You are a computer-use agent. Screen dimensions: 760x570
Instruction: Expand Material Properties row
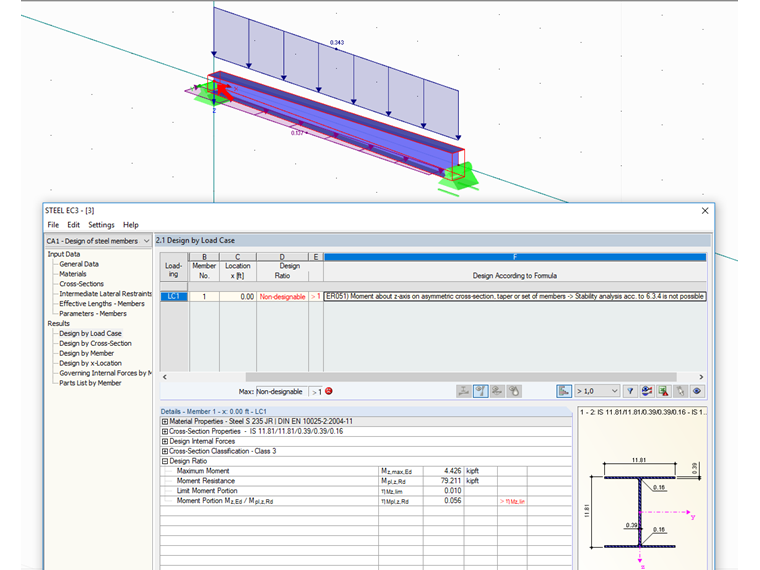click(165, 422)
